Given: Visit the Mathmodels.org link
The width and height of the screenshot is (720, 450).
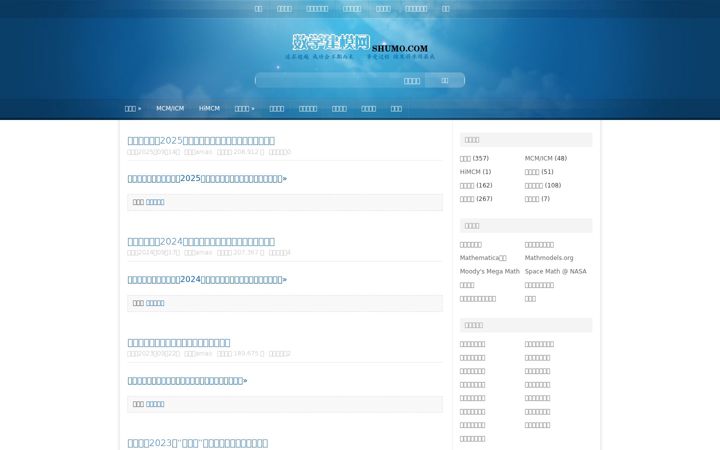Looking at the screenshot, I should tap(549, 258).
